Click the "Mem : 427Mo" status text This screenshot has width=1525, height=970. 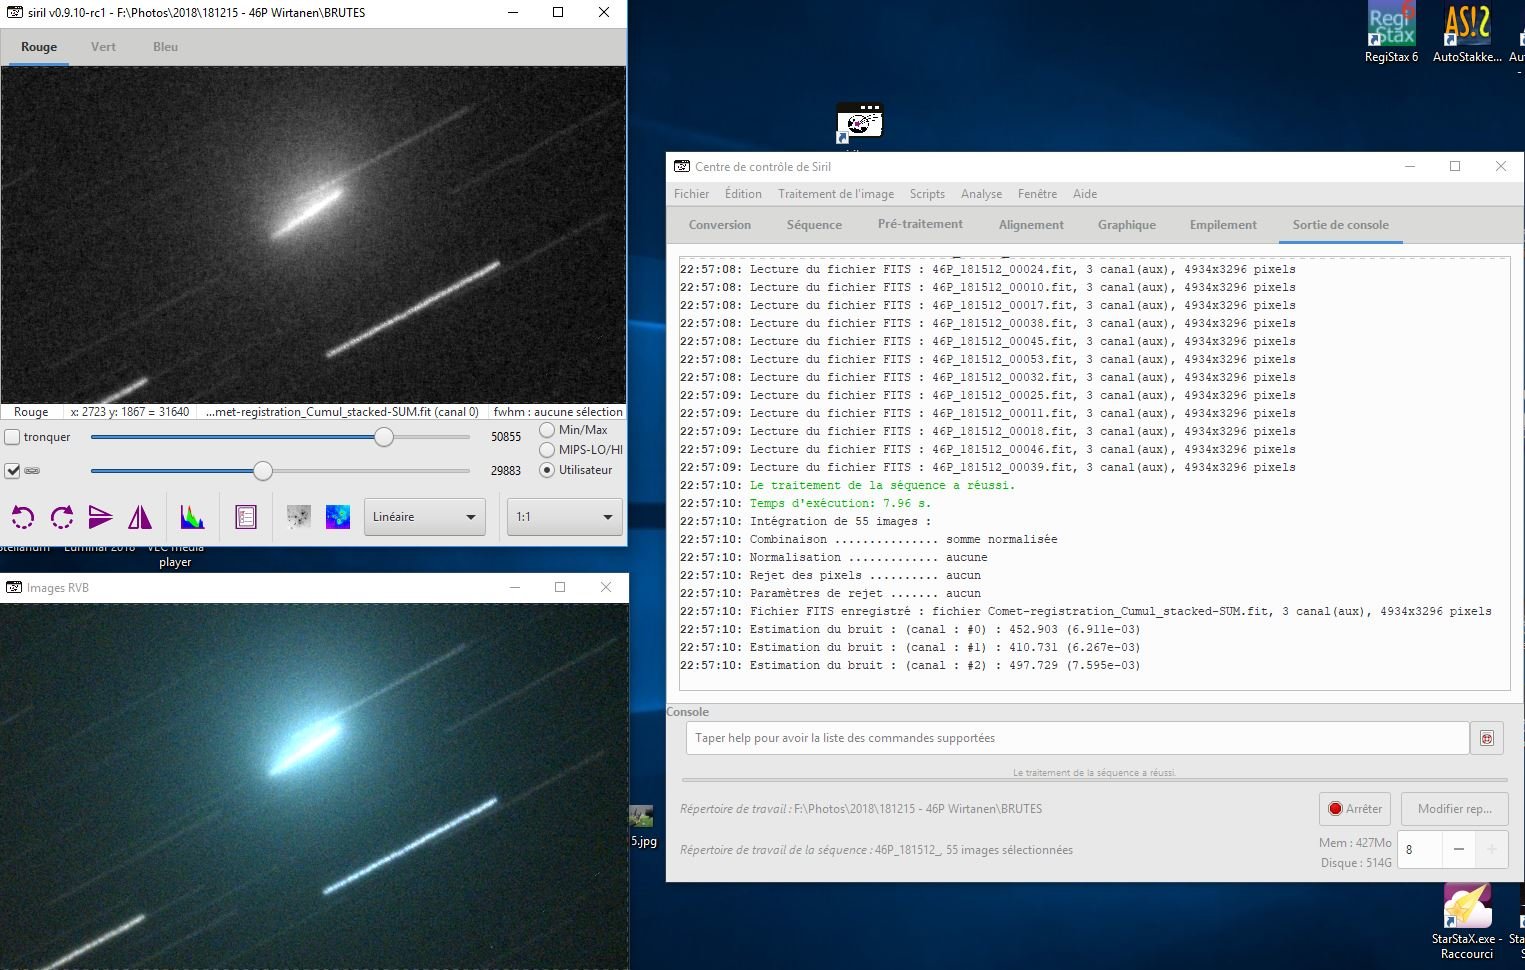[1355, 843]
